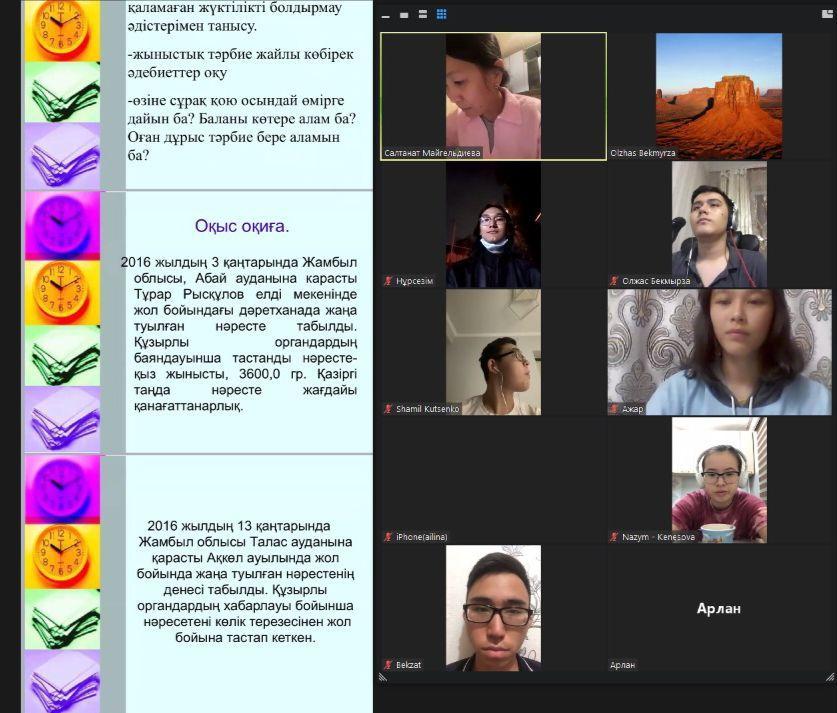Click the active-speaker strip view icon
Image resolution: width=837 pixels, height=713 pixels.
click(422, 14)
